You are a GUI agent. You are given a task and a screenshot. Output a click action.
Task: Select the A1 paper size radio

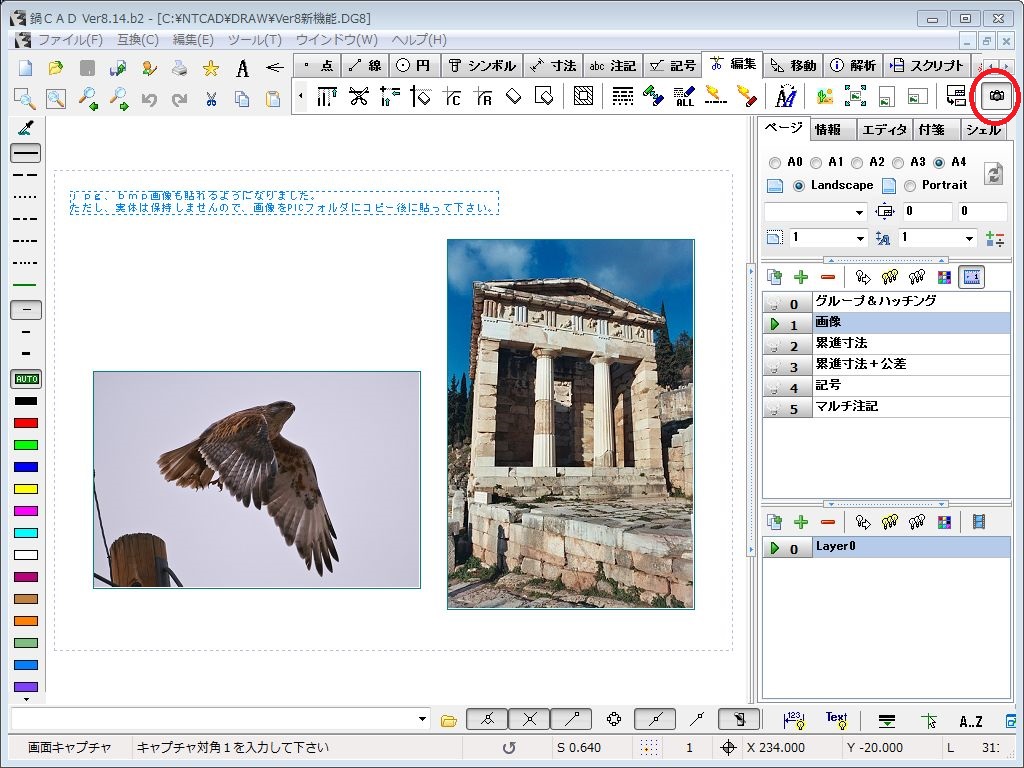pos(816,163)
